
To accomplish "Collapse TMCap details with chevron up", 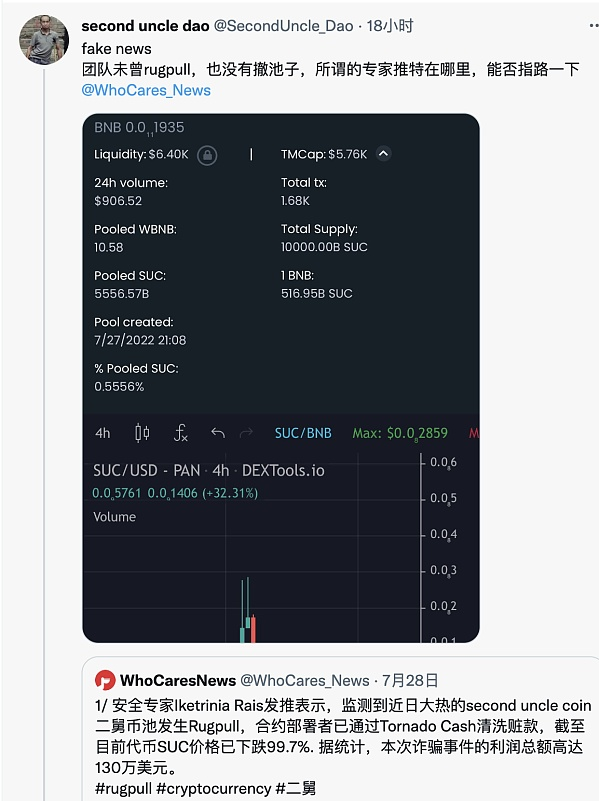I will pyautogui.click(x=384, y=153).
